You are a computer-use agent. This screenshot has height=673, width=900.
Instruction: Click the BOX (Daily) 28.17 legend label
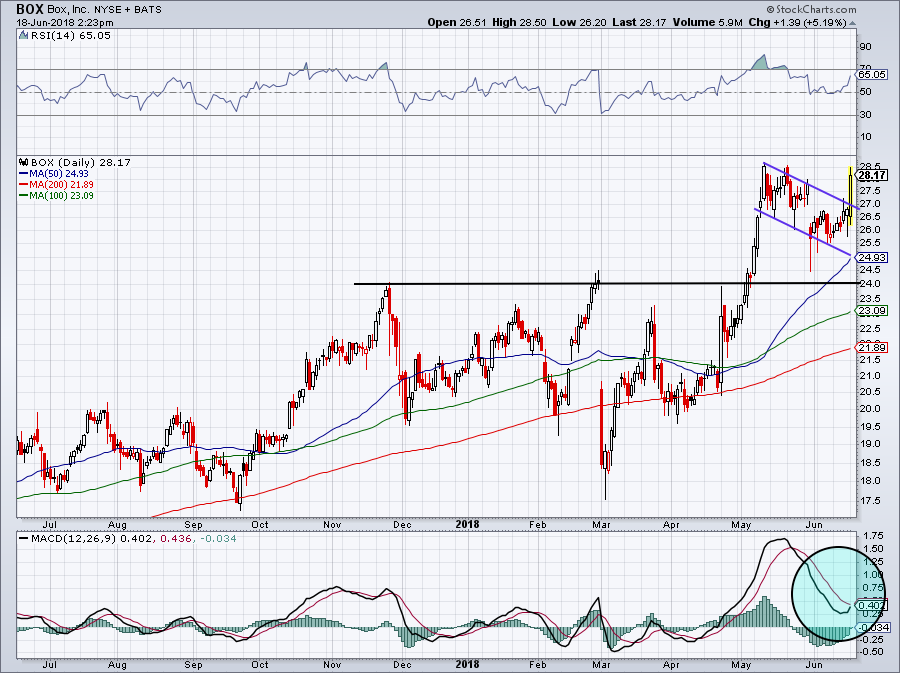pos(81,162)
